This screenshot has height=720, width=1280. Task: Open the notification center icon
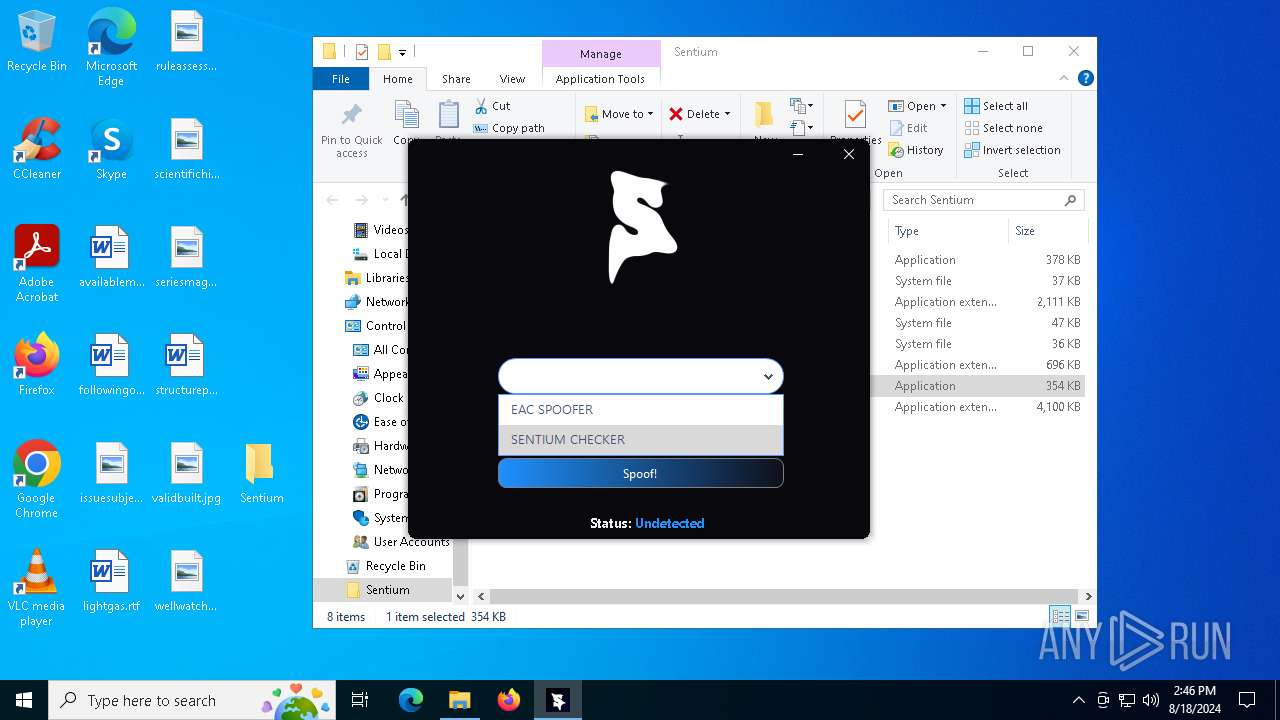coord(1247,701)
